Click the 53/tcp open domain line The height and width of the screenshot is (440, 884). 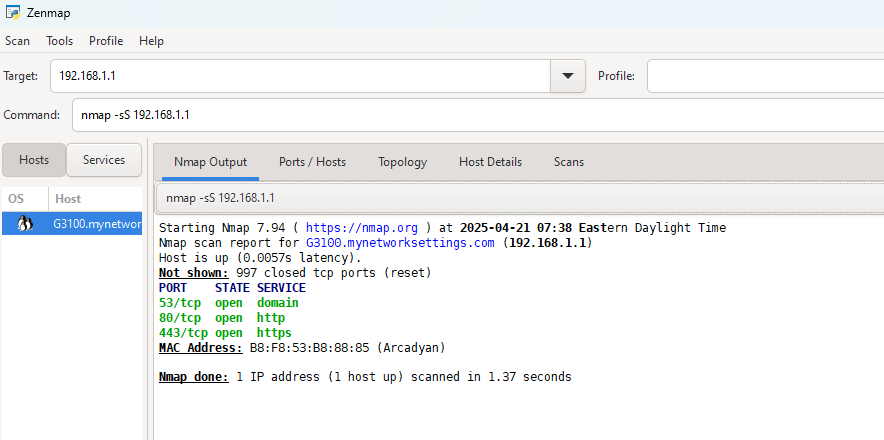229,303
